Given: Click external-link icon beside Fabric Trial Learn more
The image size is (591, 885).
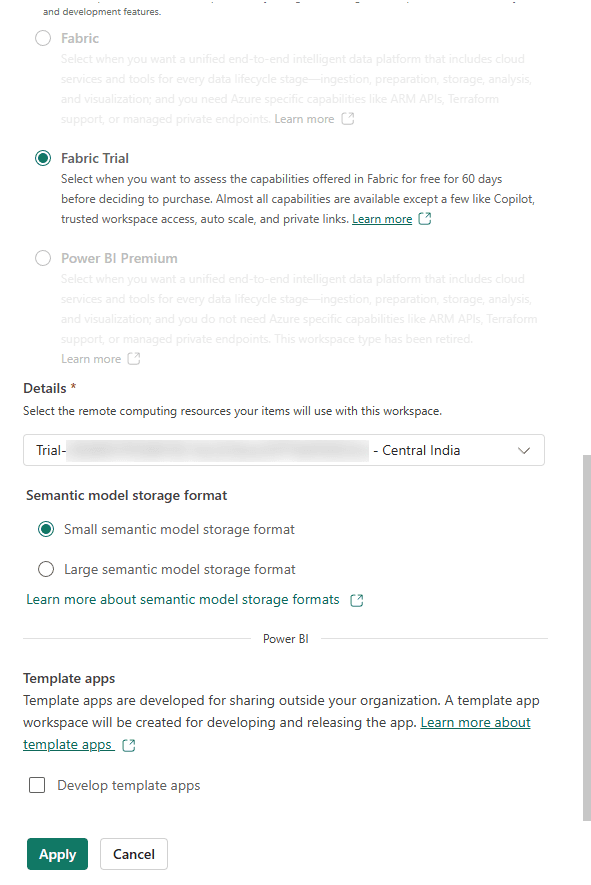Looking at the screenshot, I should [425, 218].
